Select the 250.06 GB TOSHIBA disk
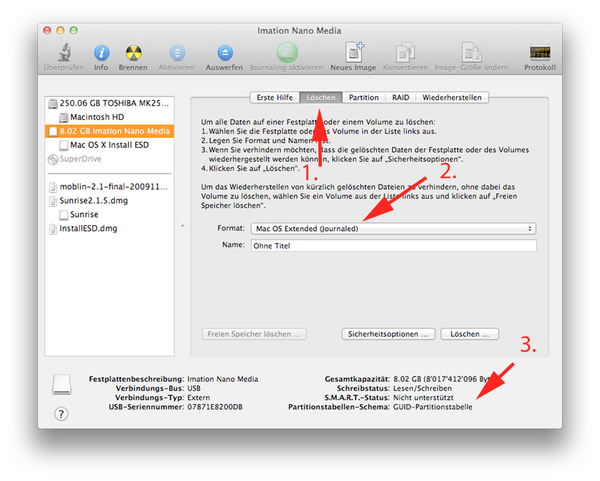This screenshot has width=600, height=481. [108, 103]
